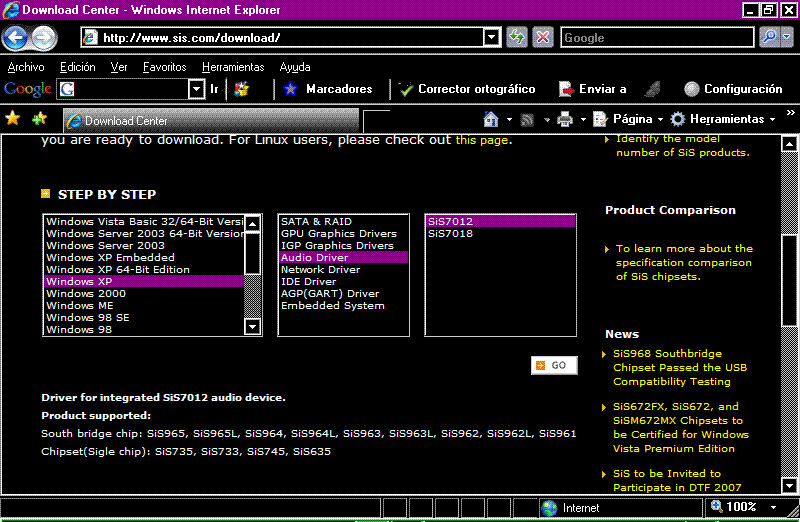
Task: Click the Forward navigation arrow
Action: 44,37
